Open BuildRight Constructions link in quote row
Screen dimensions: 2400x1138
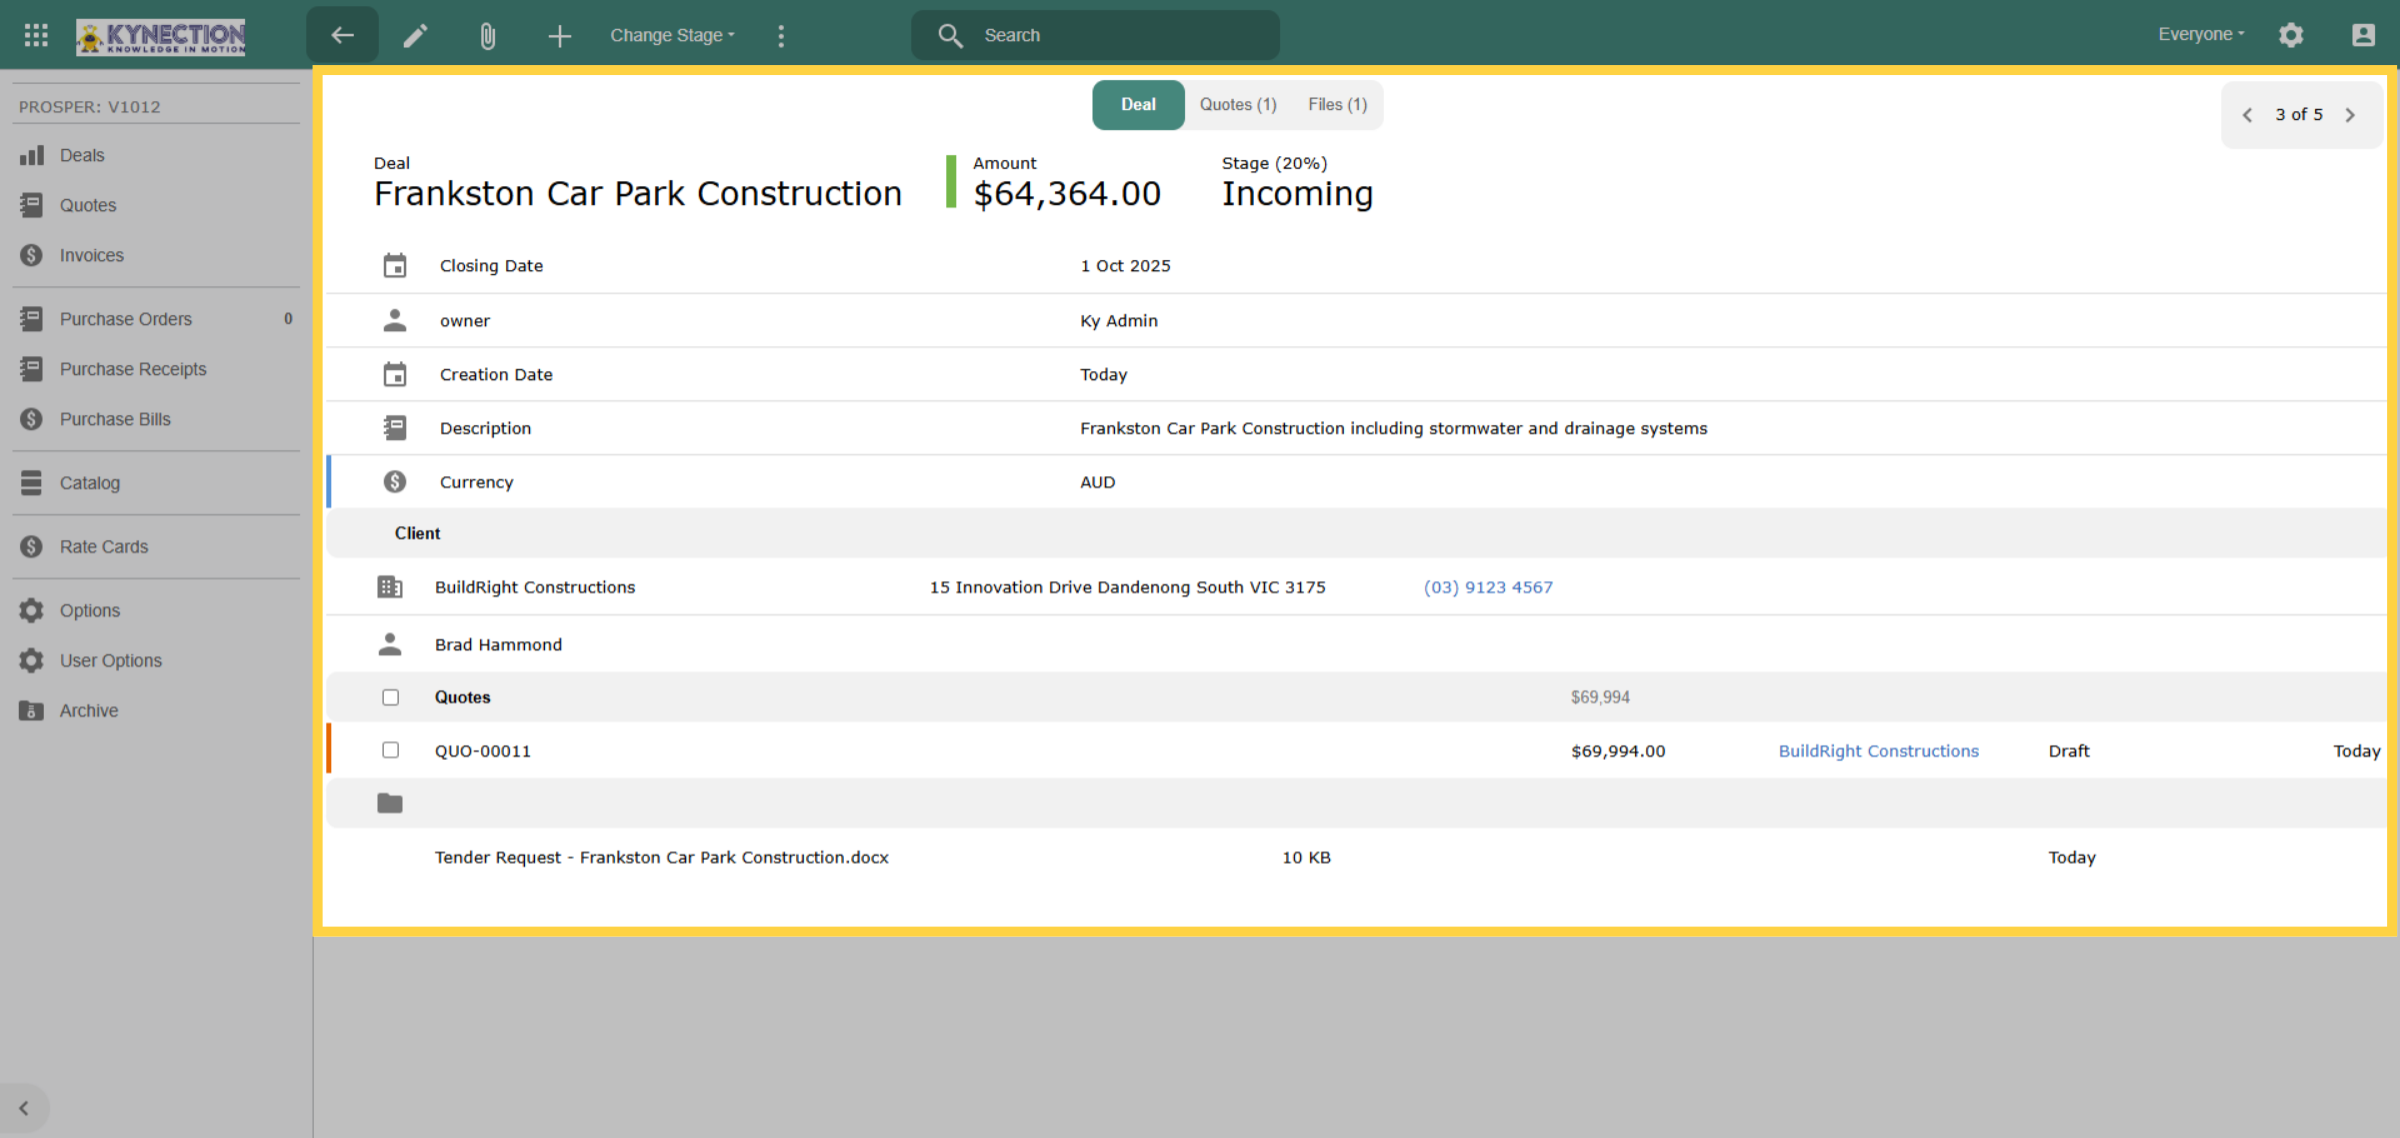(x=1878, y=751)
